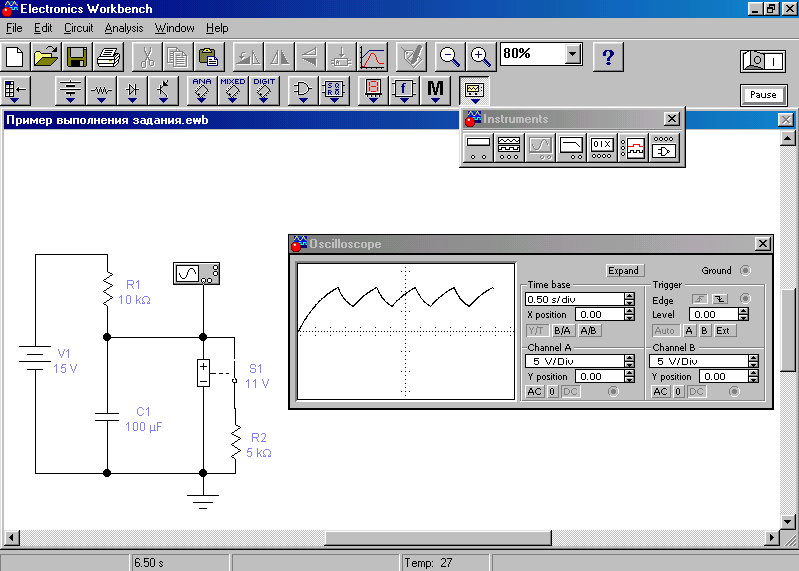
Task: Cut selection with the scissors icon
Action: (x=147, y=57)
